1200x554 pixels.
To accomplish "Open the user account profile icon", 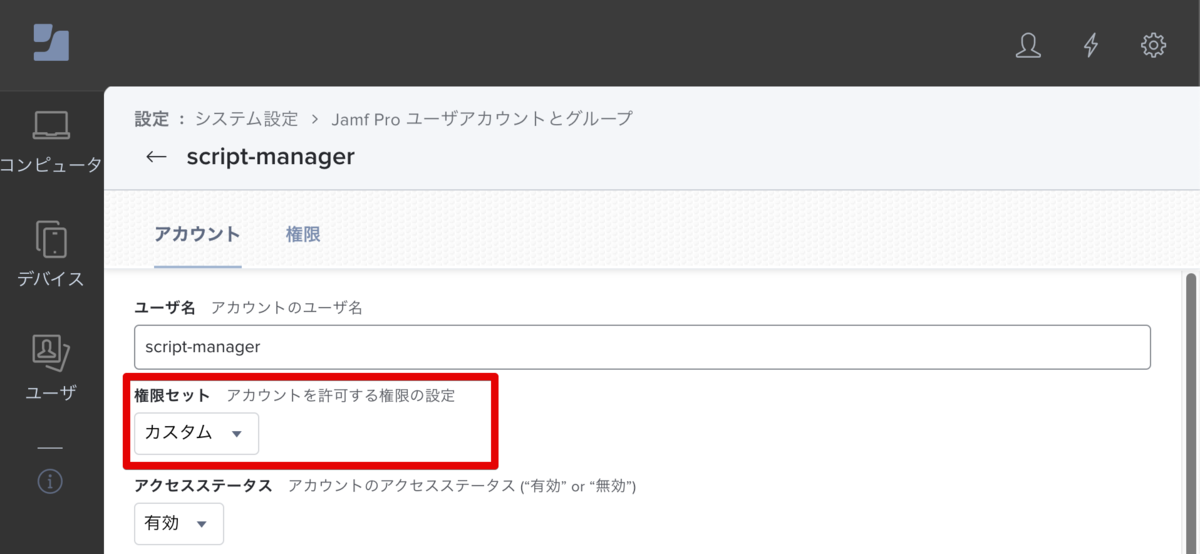I will tap(1028, 45).
